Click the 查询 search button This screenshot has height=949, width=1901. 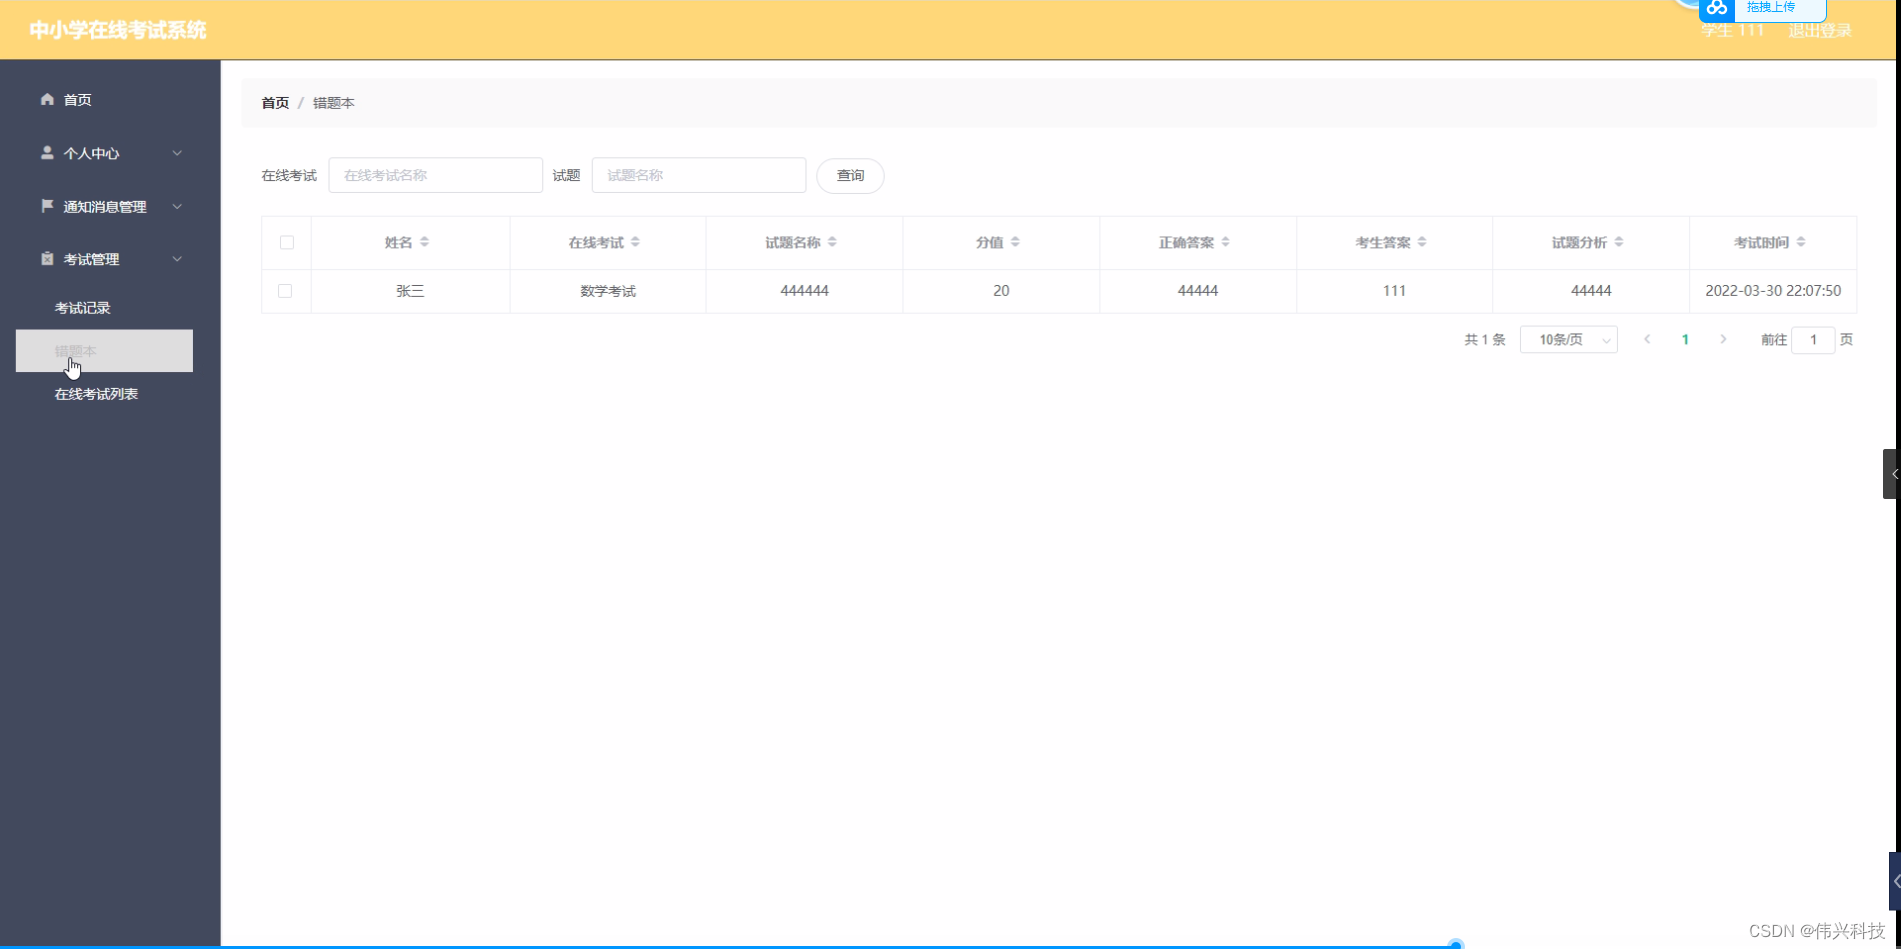849,175
